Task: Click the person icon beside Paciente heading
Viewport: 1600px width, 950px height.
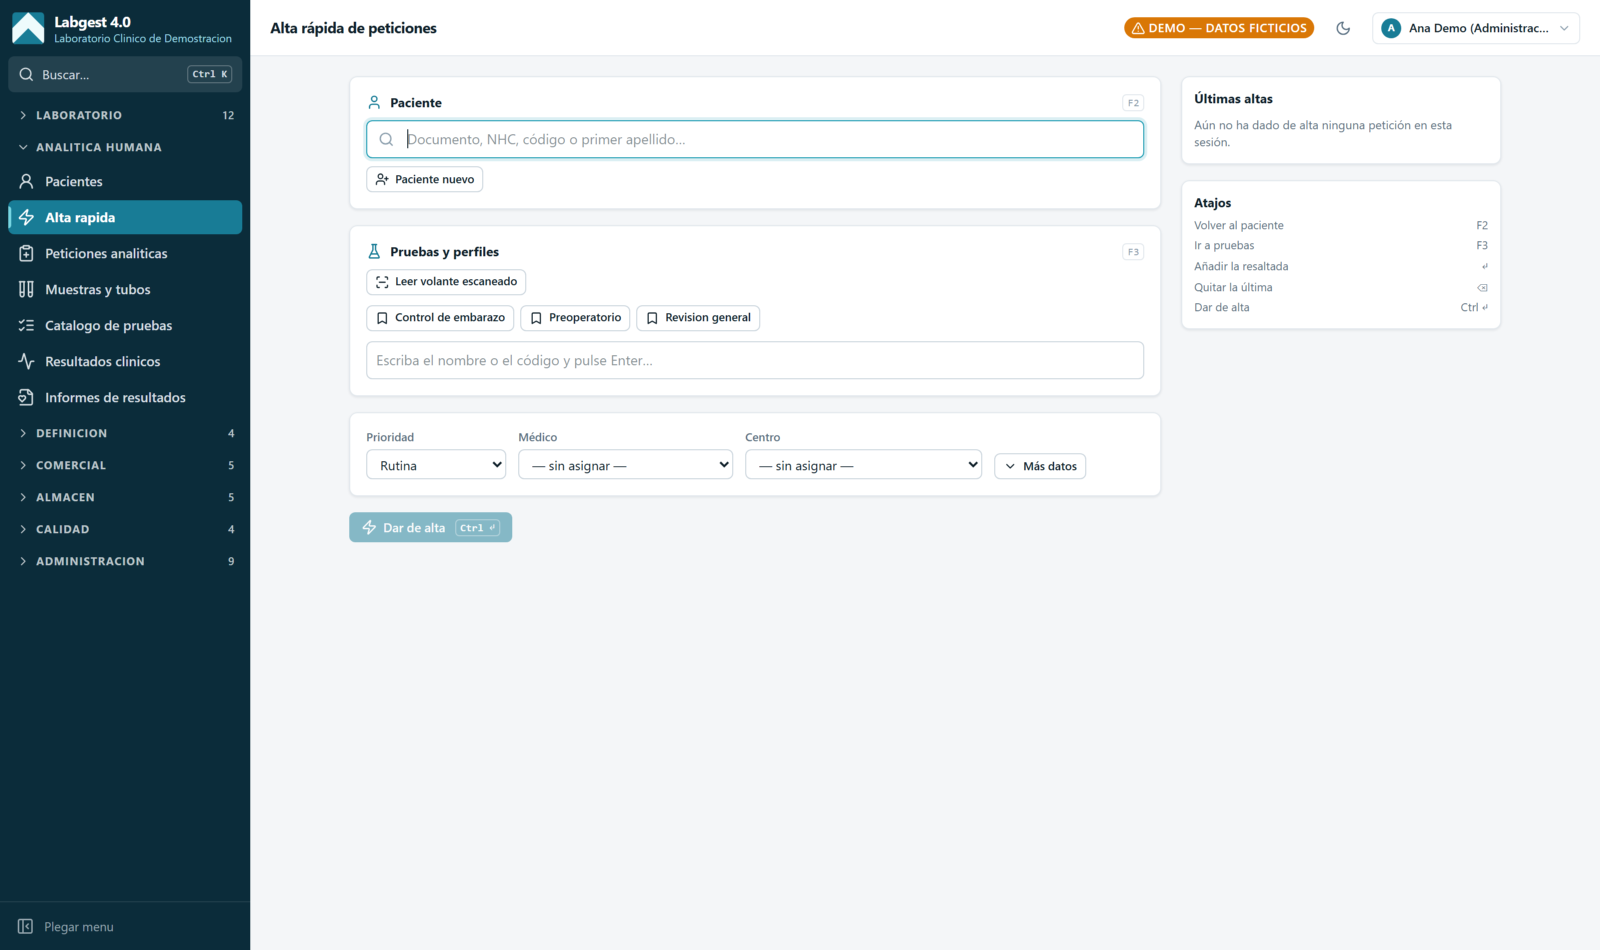Action: pos(374,102)
